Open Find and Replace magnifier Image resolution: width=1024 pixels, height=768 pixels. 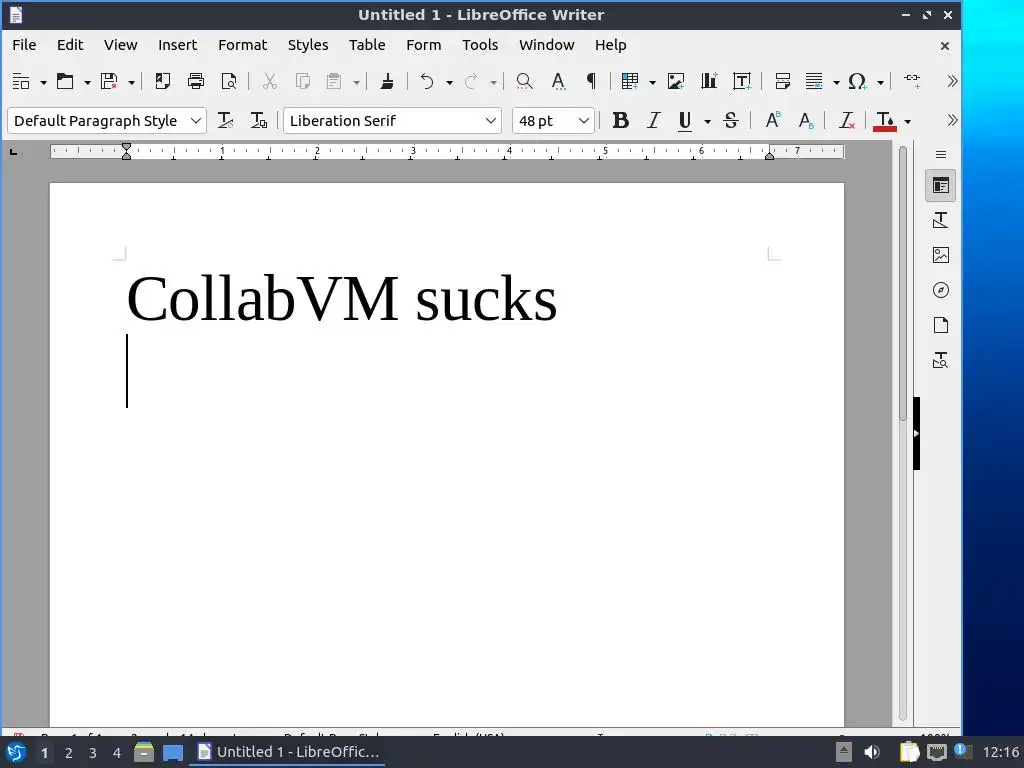tap(524, 81)
